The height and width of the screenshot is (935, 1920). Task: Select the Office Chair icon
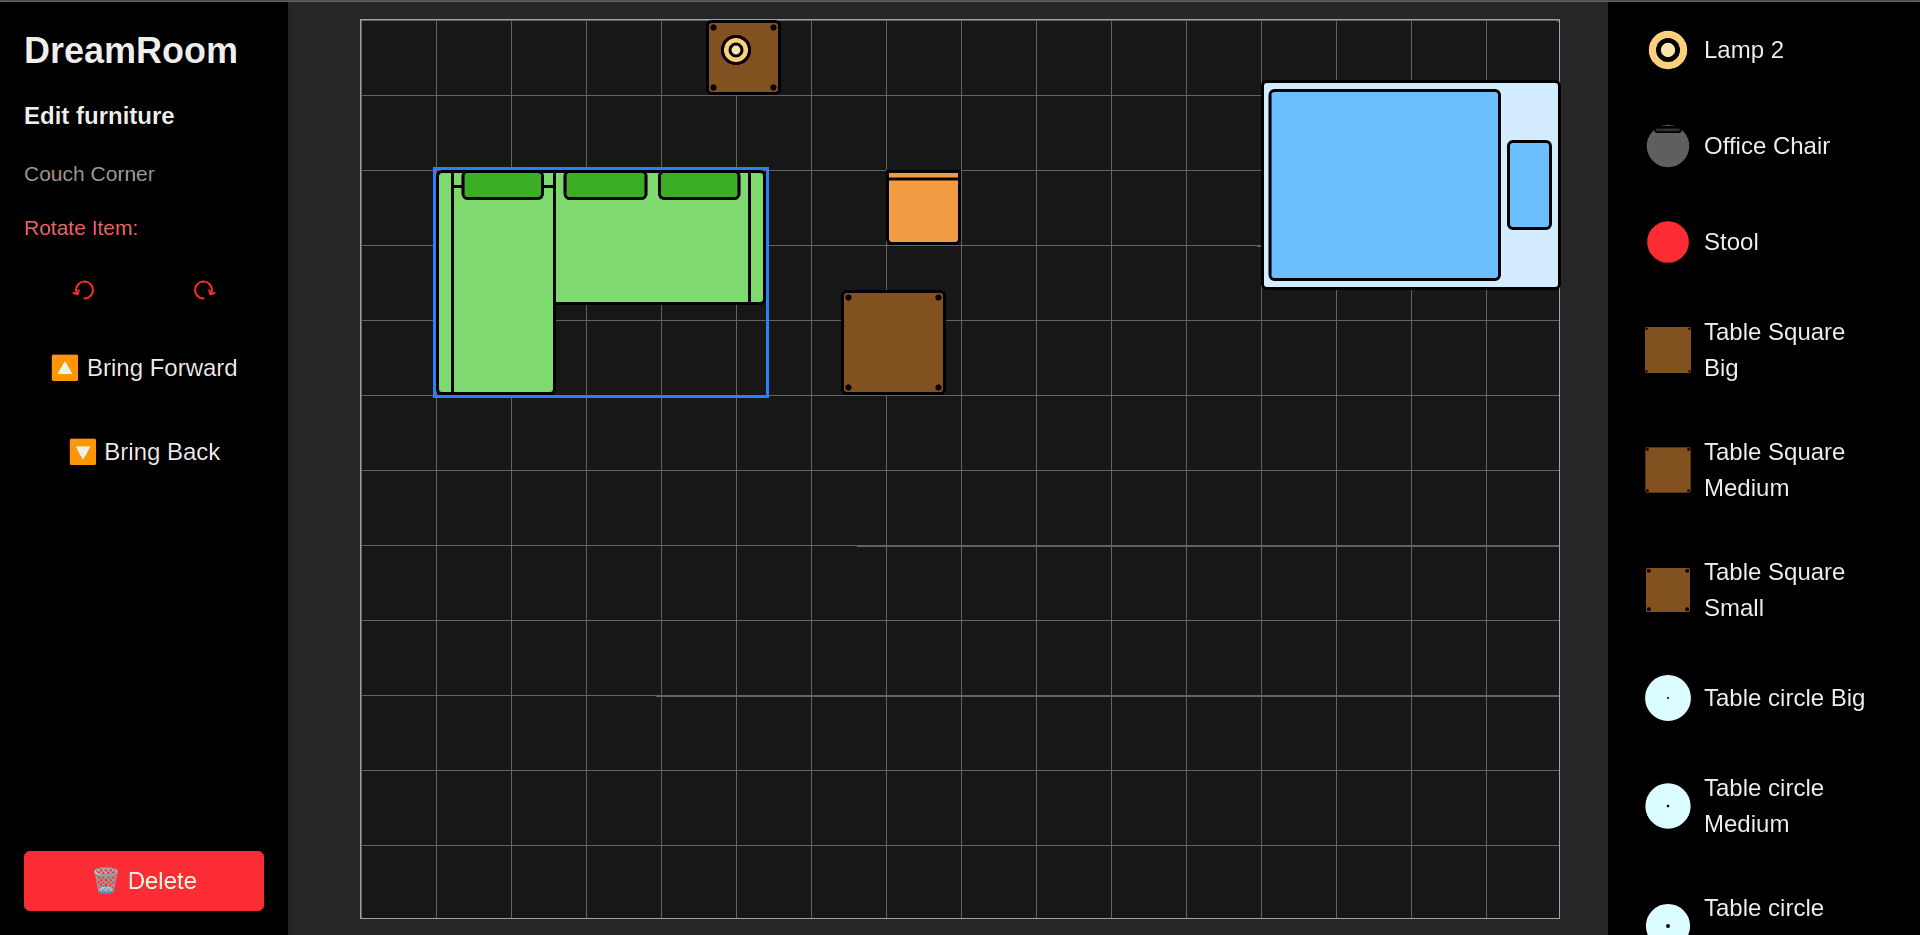coord(1666,145)
